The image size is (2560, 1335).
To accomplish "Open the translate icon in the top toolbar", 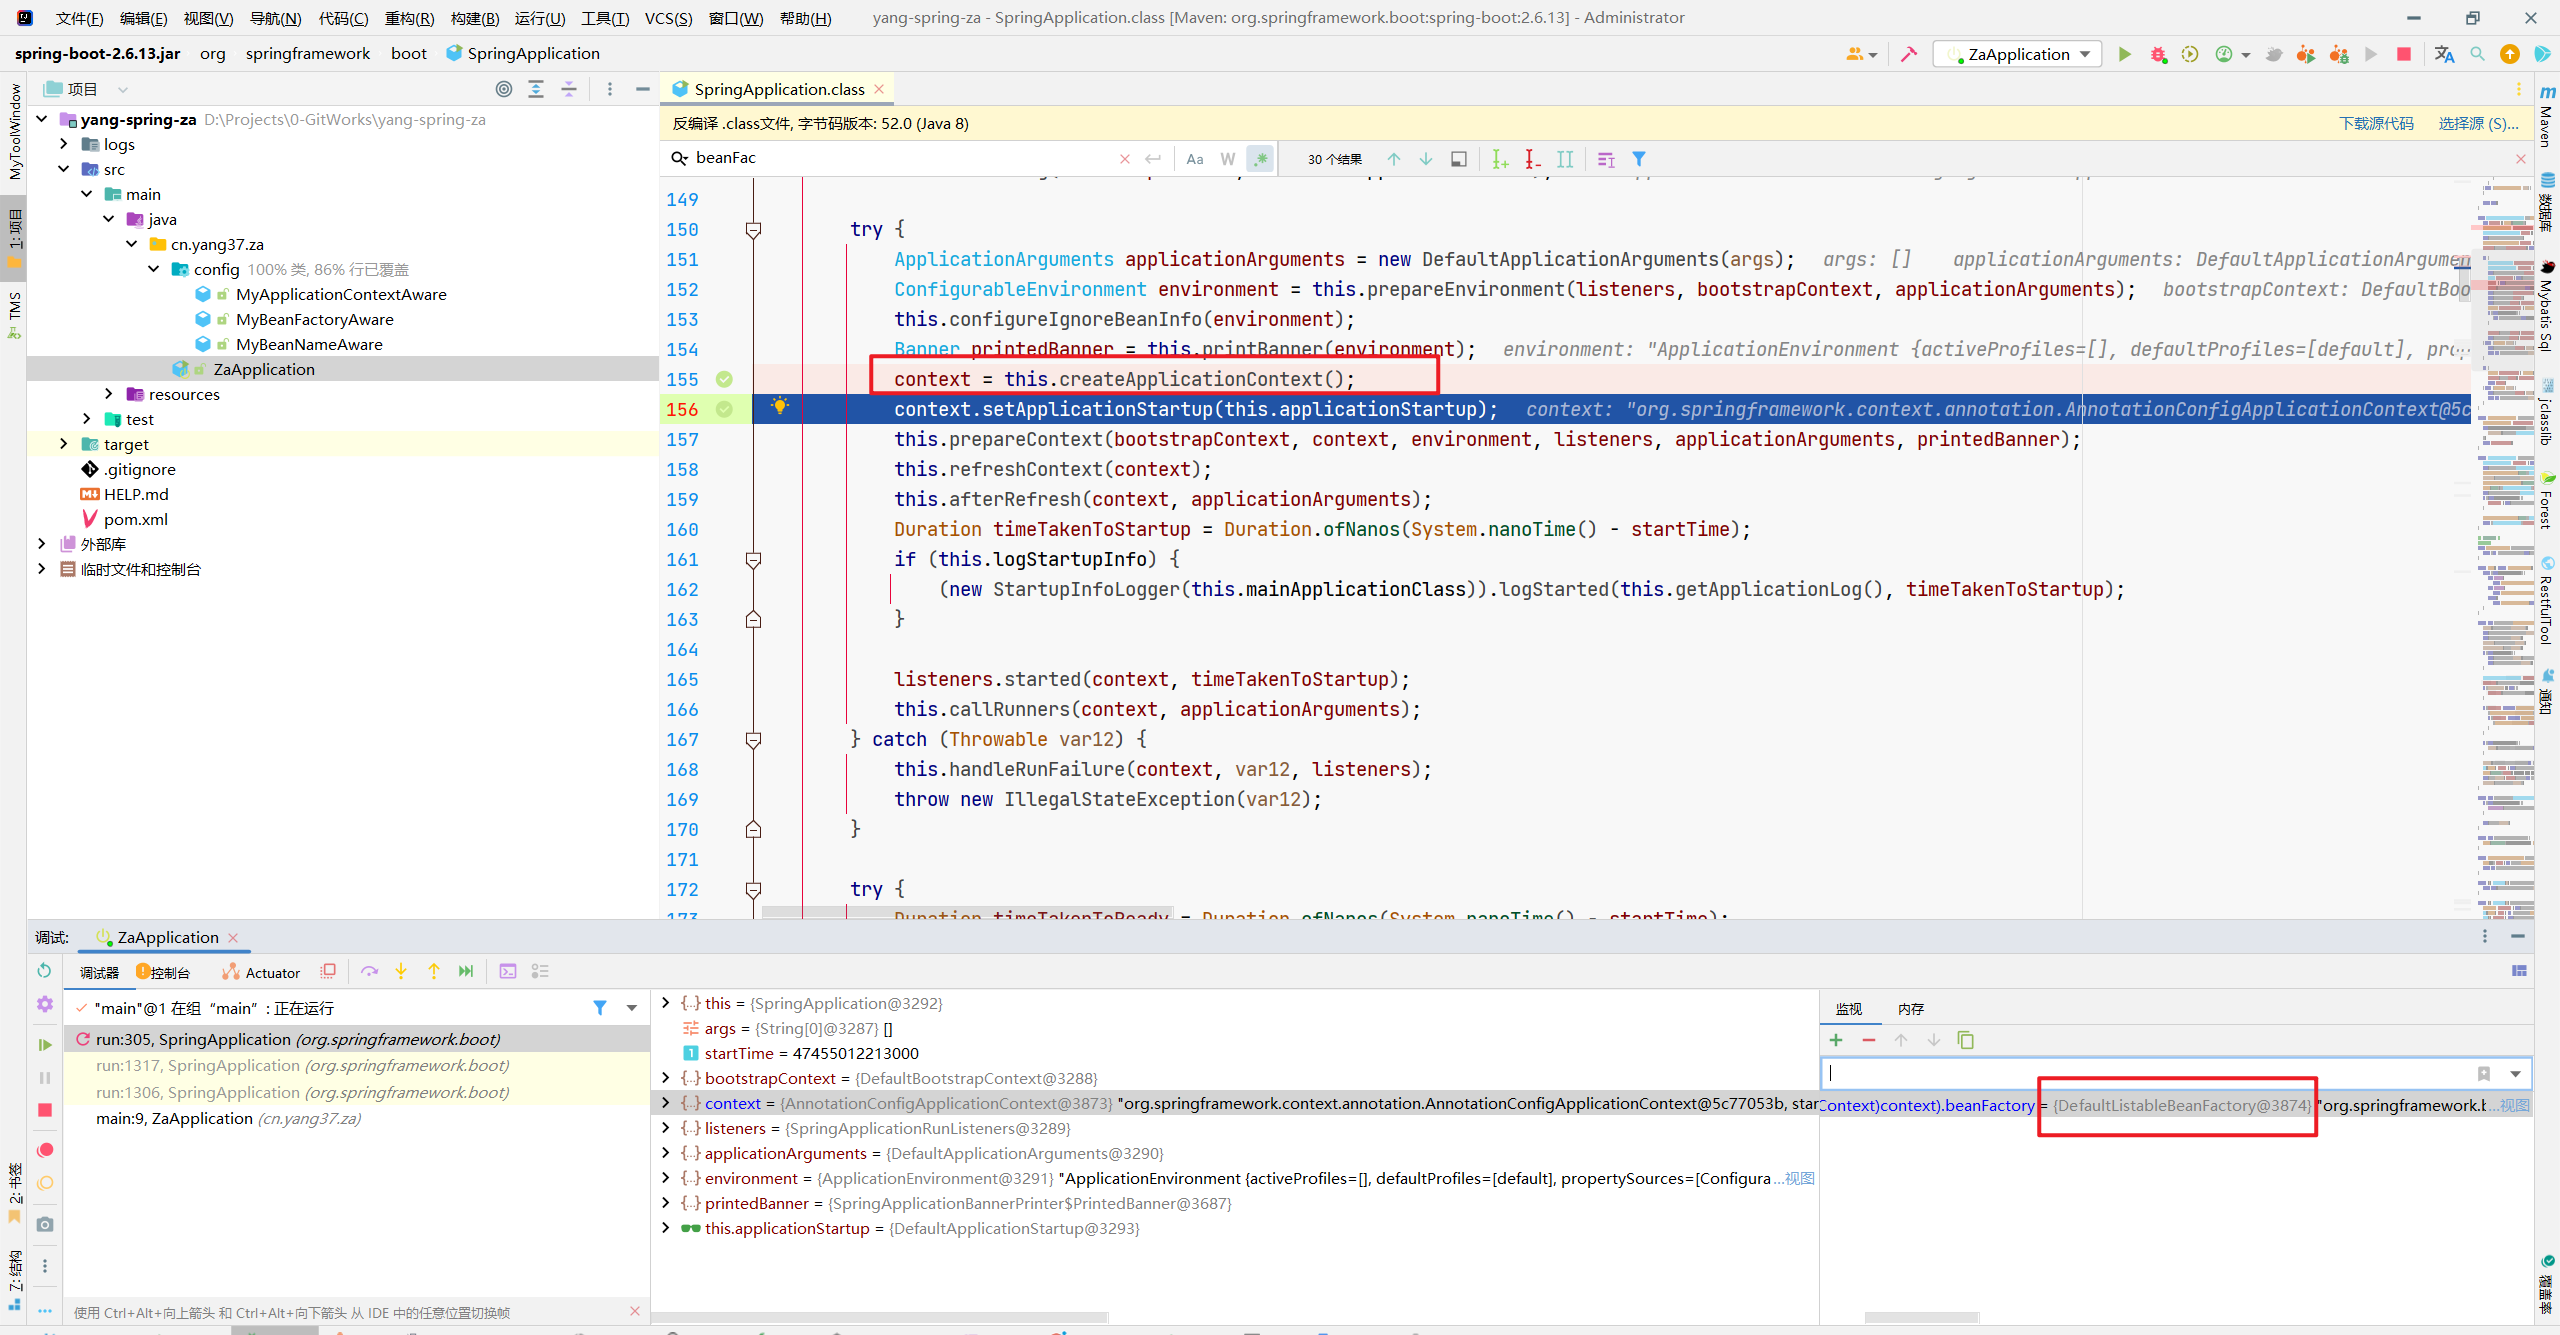I will click(x=2444, y=54).
